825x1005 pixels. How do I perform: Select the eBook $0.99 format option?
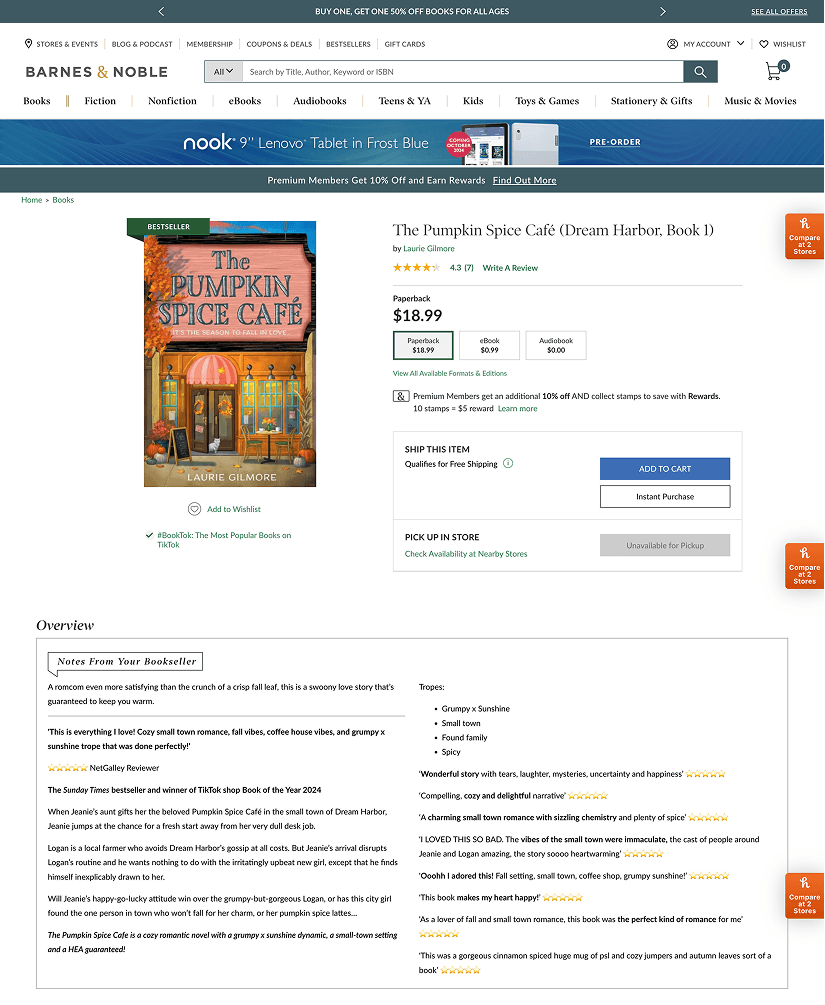[x=489, y=345]
